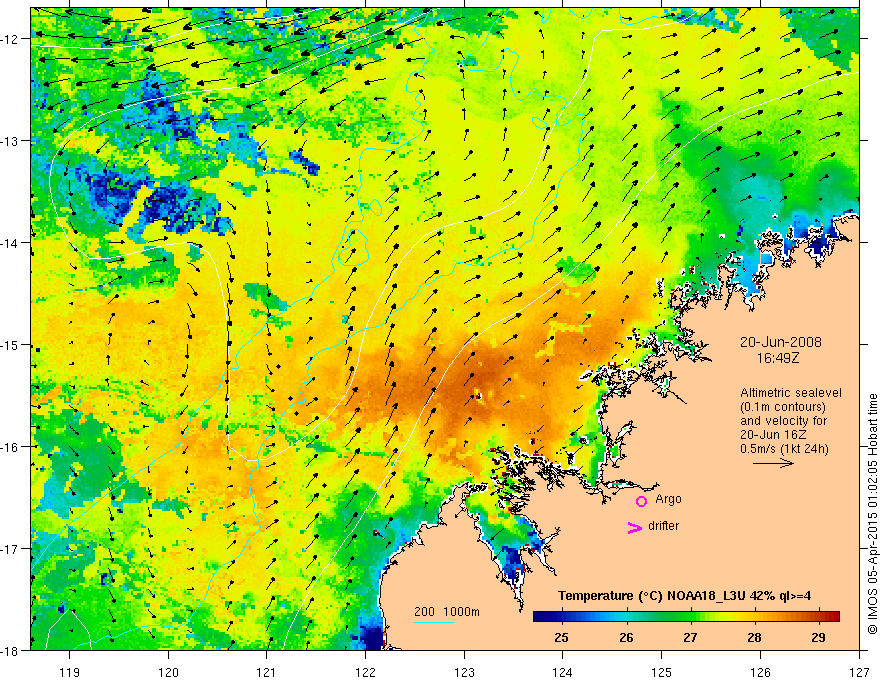Image resolution: width=880 pixels, height=680 pixels.
Task: Click the cyan 200 1000m depth contour line sample
Action: click(434, 622)
